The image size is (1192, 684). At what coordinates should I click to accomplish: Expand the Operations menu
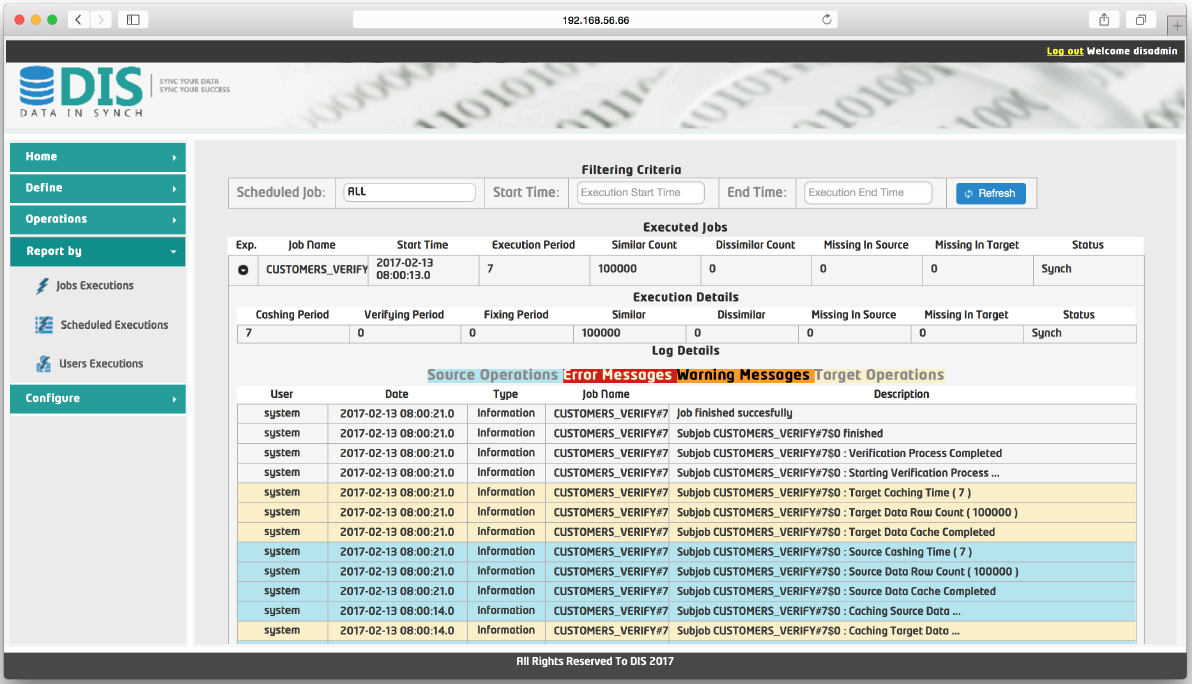(98, 220)
